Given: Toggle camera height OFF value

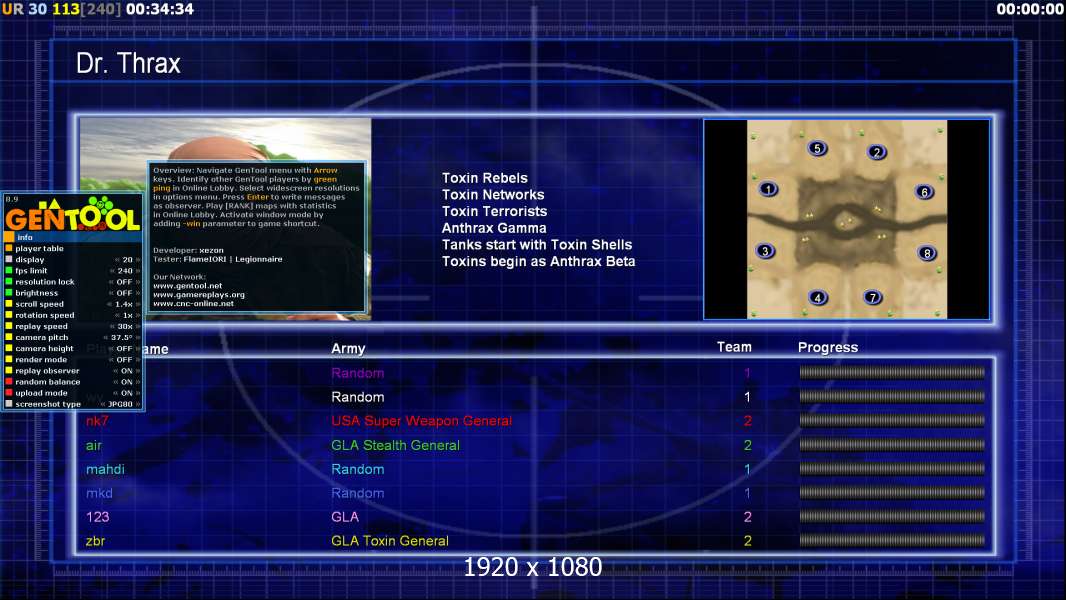Looking at the screenshot, I should coord(124,348).
